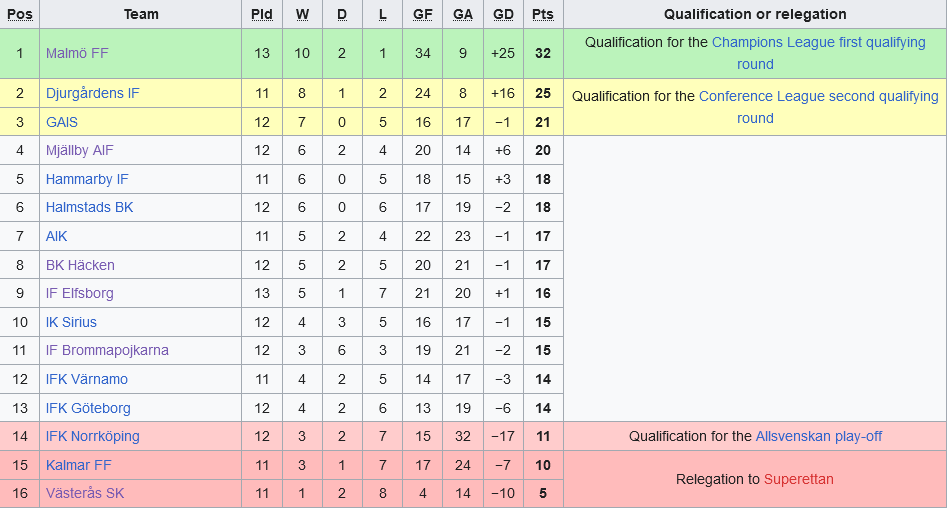Open the Västerås SK link
The image size is (949, 512).
click(85, 493)
